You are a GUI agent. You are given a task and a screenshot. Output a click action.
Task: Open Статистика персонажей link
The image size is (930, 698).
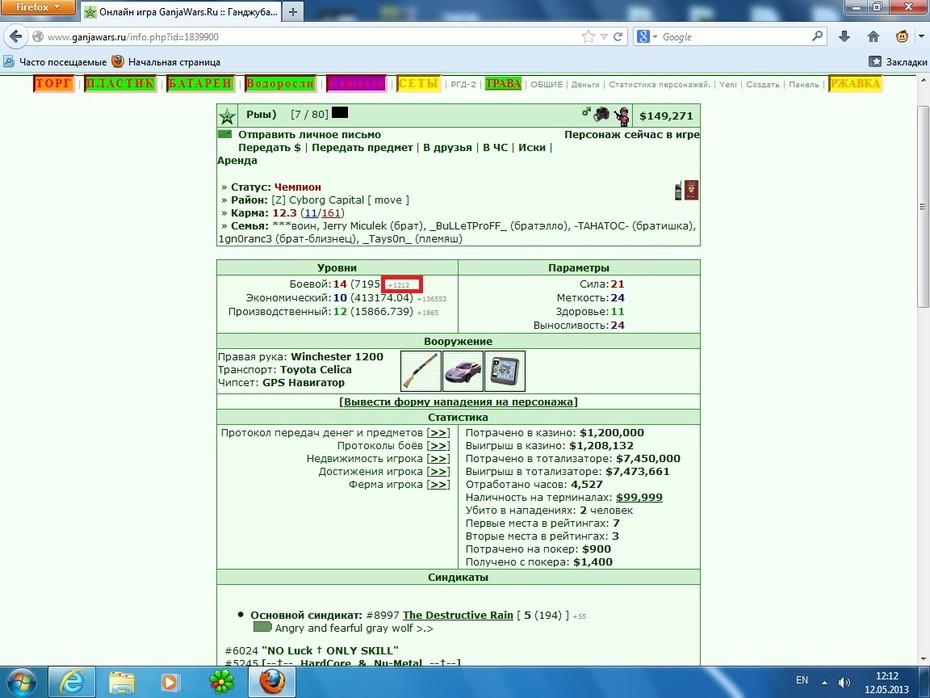[x=659, y=84]
